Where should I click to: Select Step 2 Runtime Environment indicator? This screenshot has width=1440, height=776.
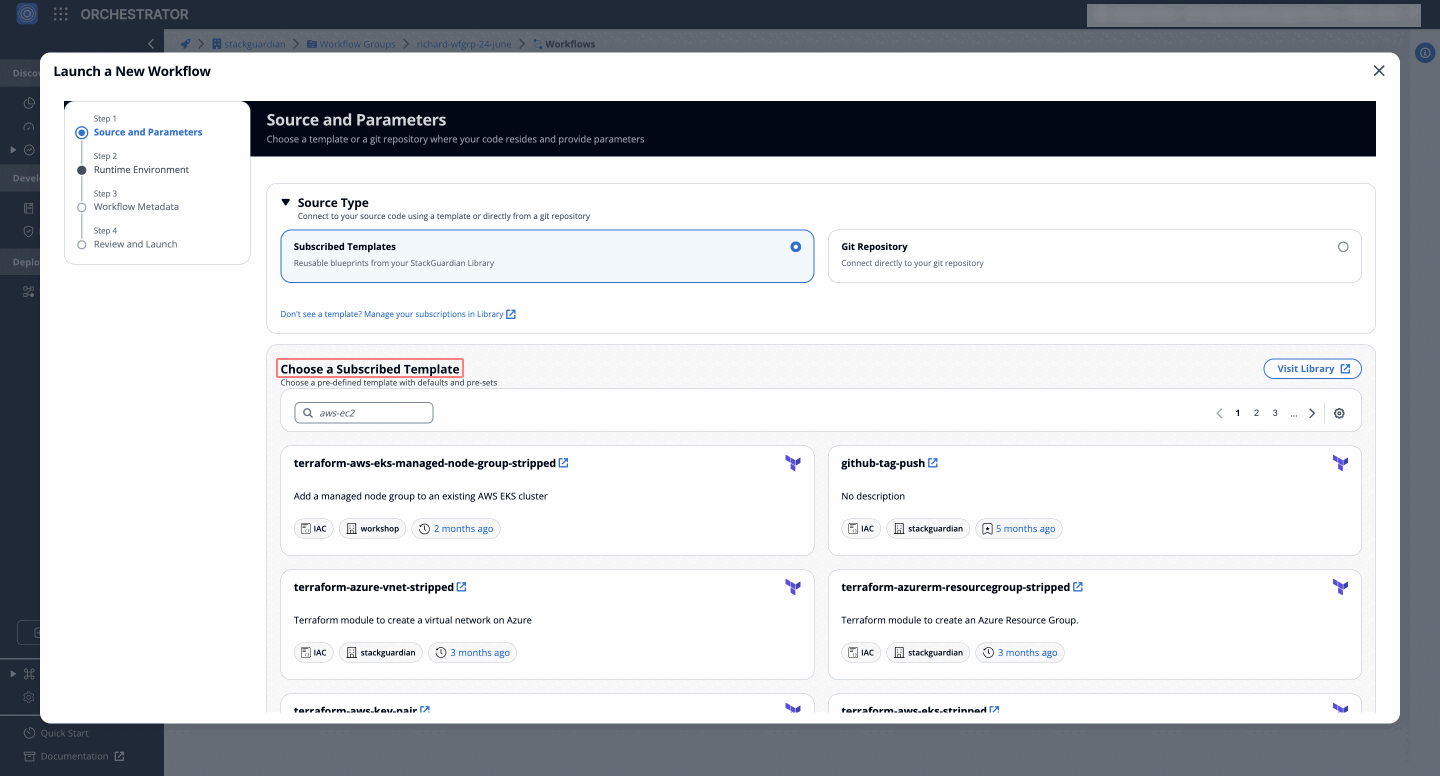pyautogui.click(x=82, y=170)
